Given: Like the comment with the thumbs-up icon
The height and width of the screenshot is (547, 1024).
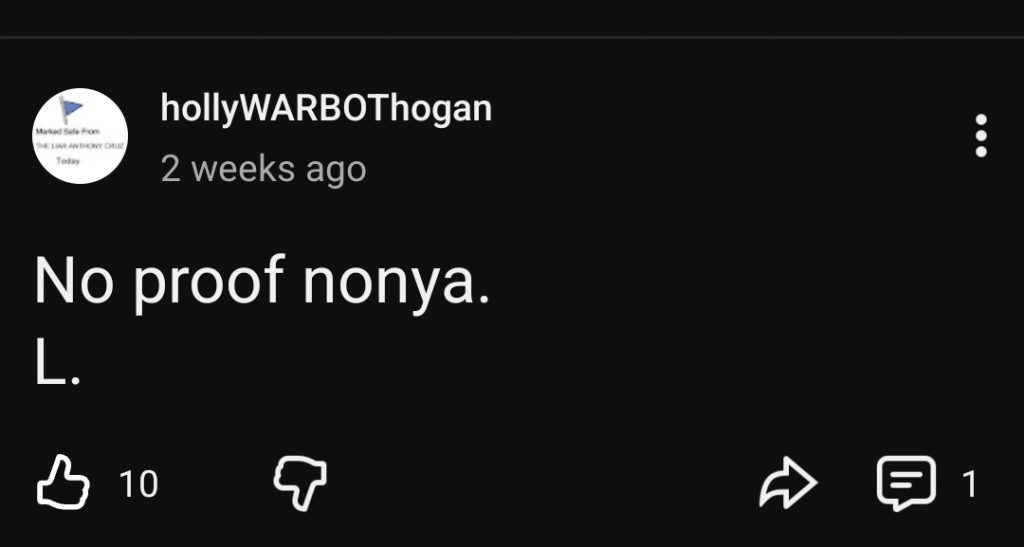Looking at the screenshot, I should pos(63,482).
